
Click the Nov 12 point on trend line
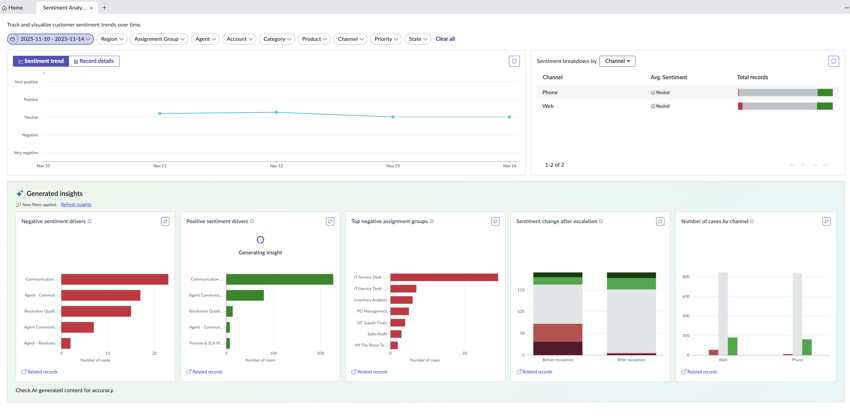[x=276, y=112]
